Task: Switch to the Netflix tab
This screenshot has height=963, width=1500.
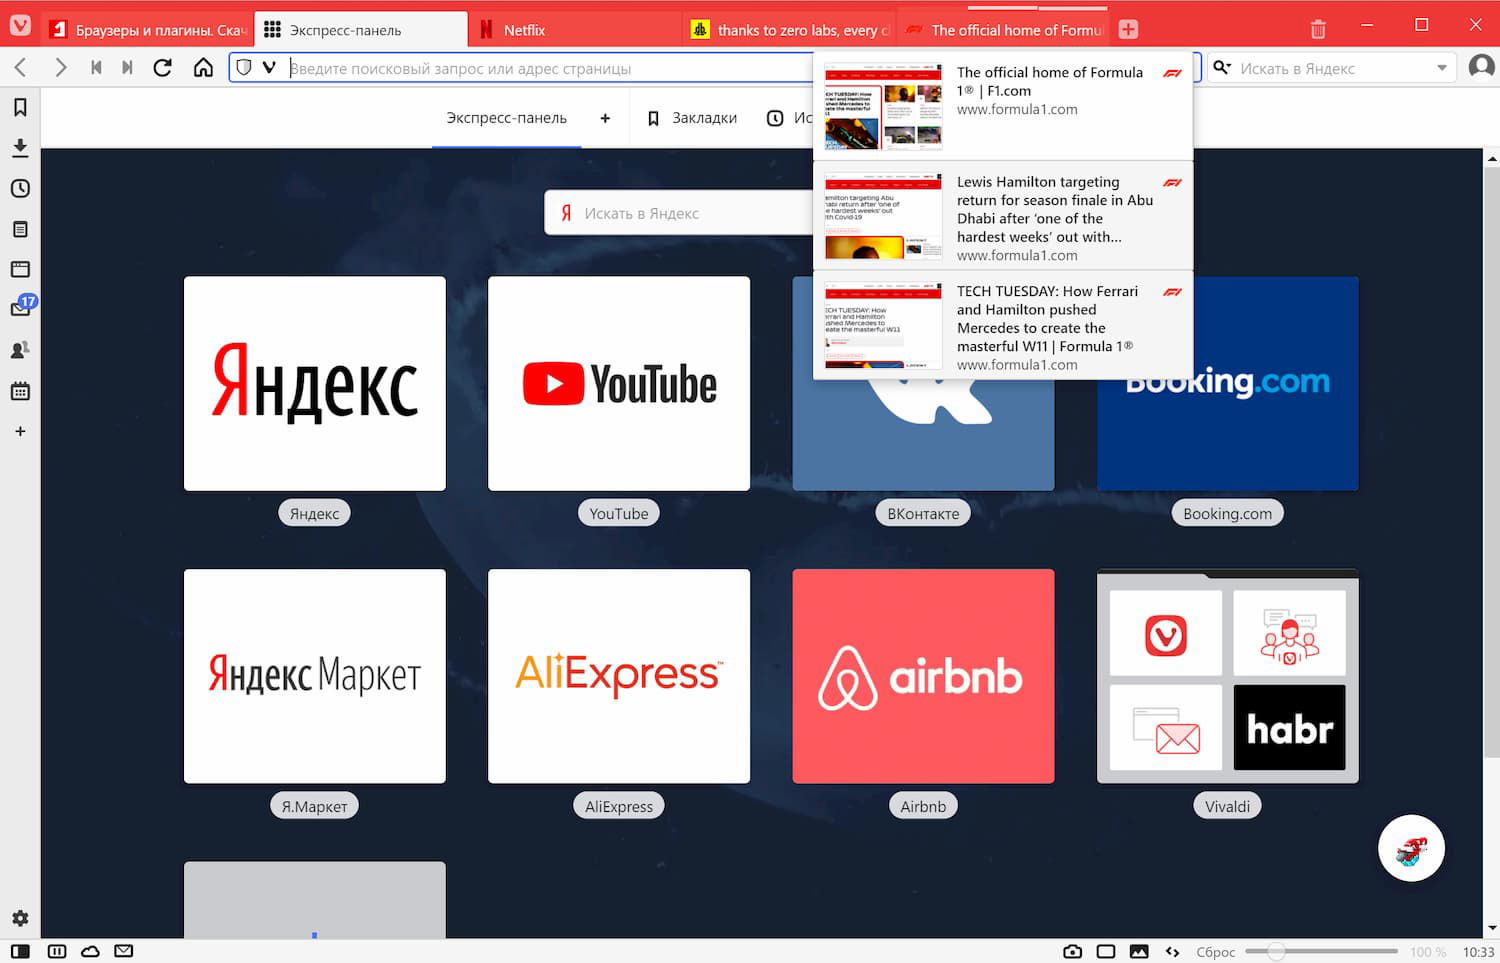Action: tap(574, 30)
